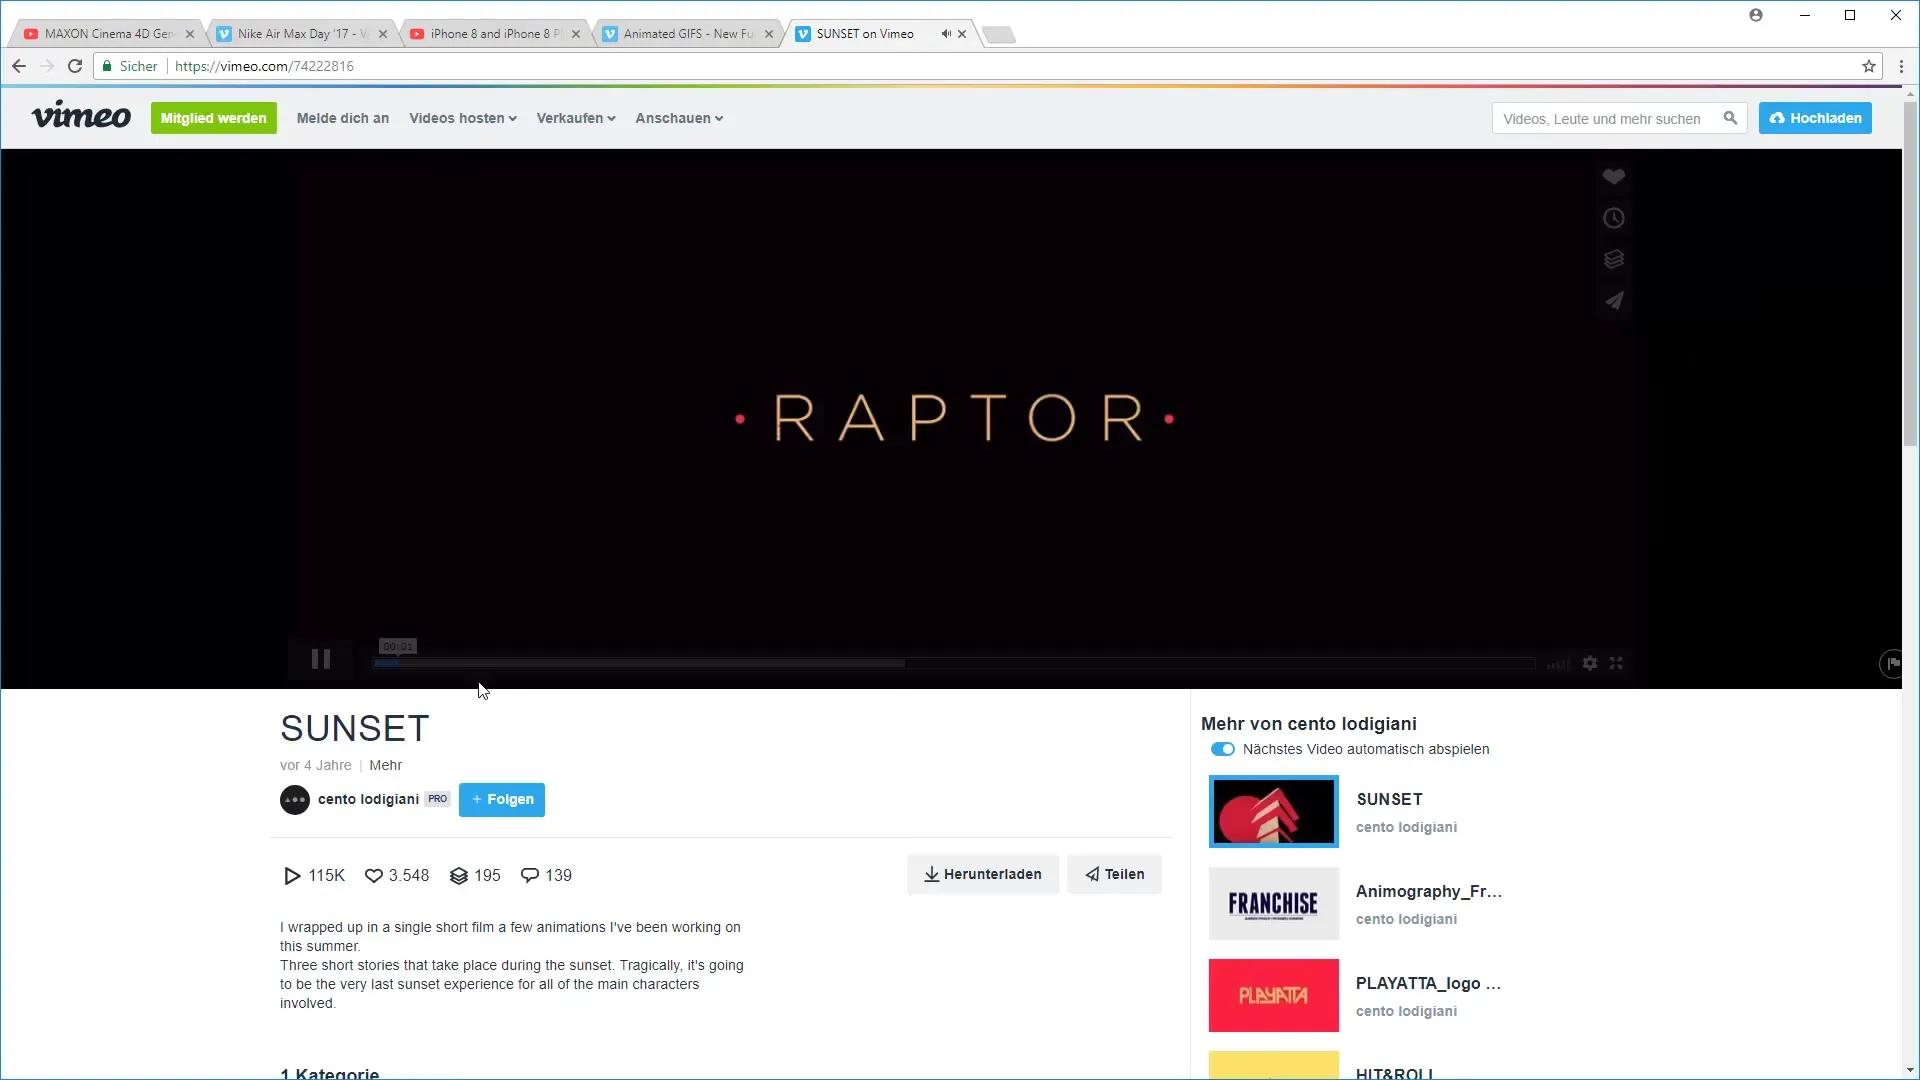The height and width of the screenshot is (1080, 1920).
Task: Close the iPhone 8 tab
Action: point(576,34)
